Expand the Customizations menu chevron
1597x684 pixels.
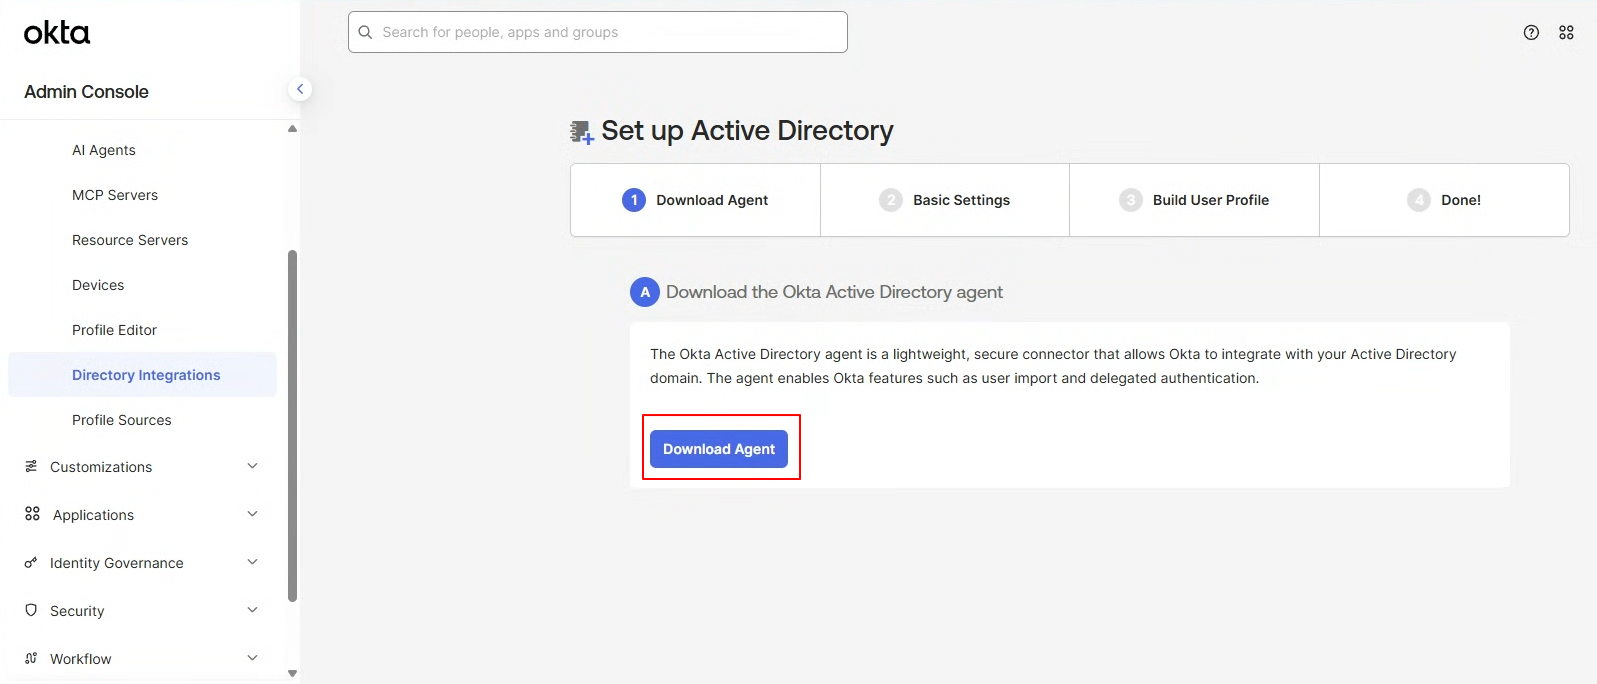[252, 466]
